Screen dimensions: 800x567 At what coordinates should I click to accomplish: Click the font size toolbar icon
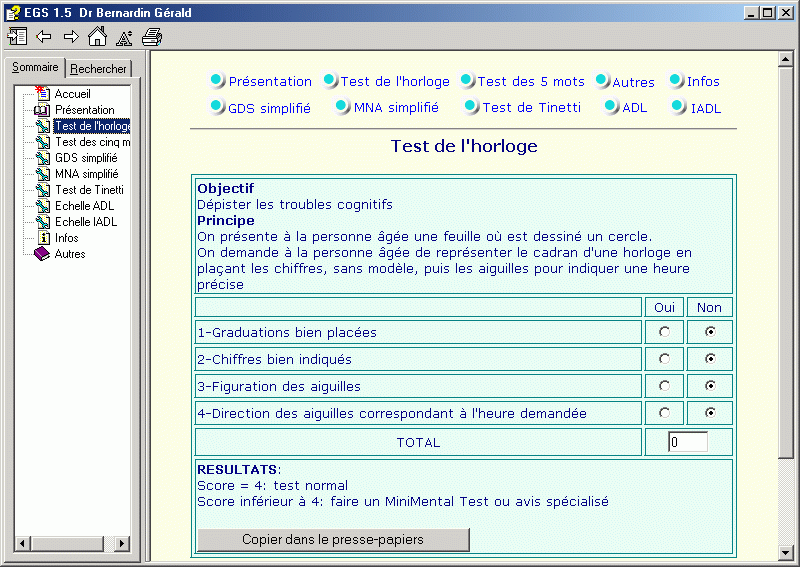pos(124,37)
